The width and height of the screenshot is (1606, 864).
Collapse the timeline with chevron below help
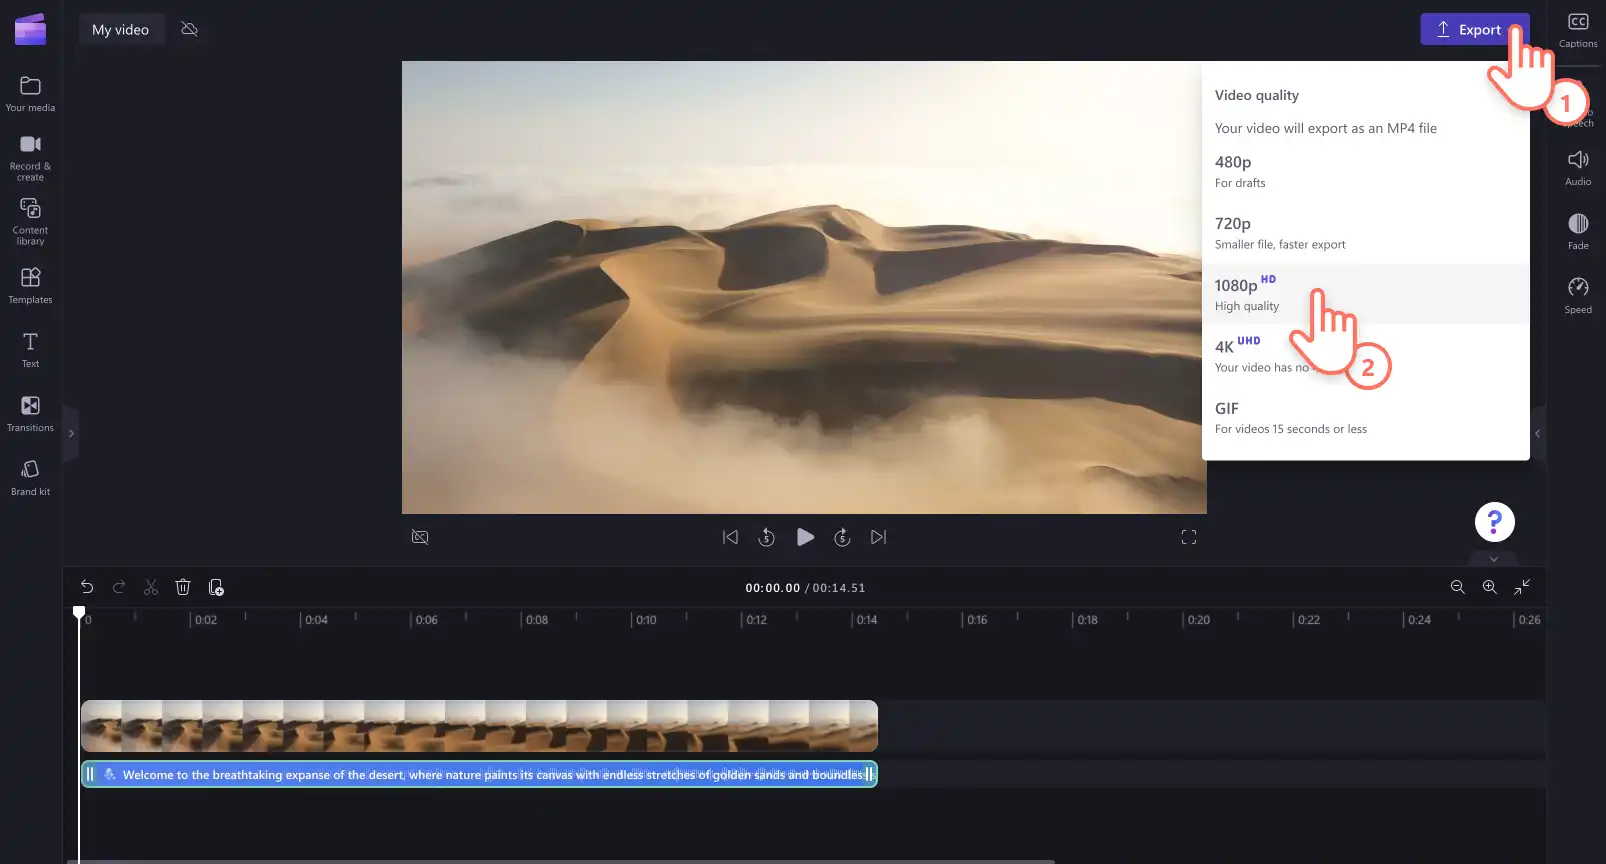[x=1494, y=559]
